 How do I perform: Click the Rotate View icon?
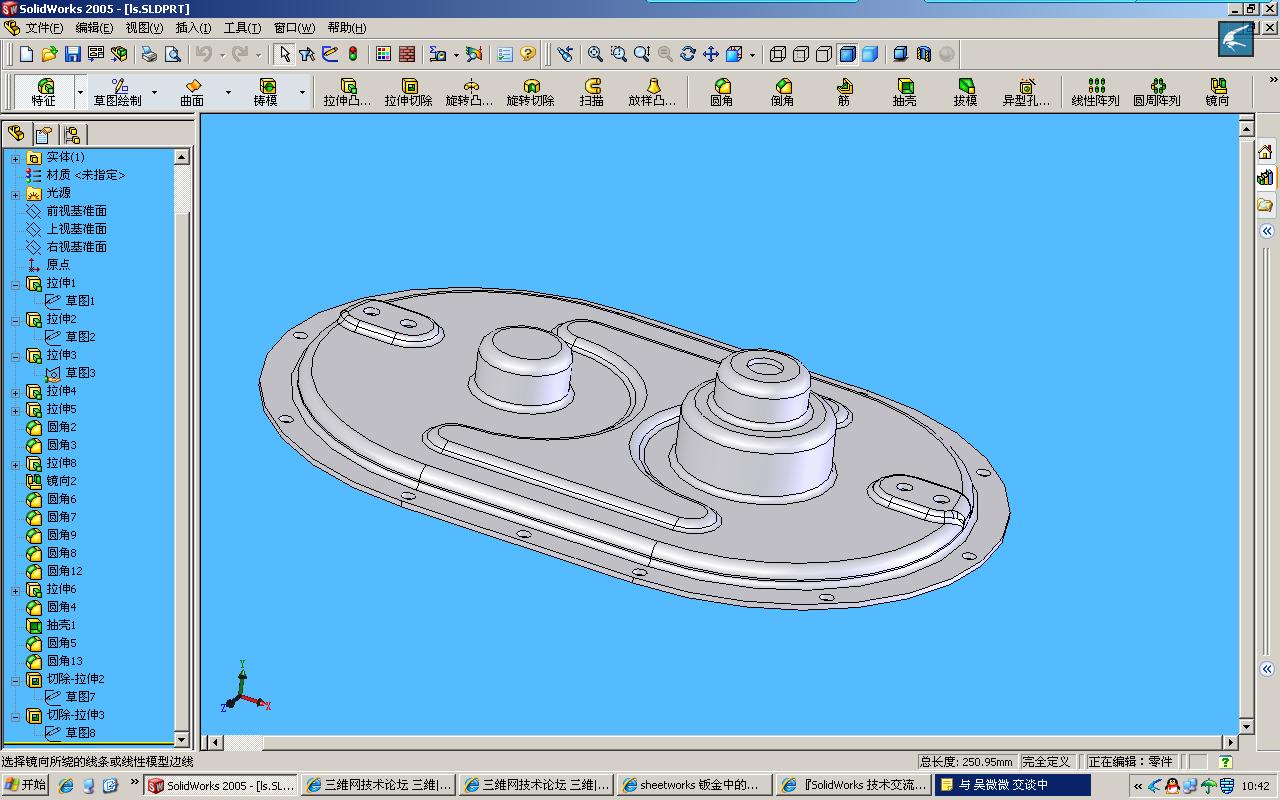pyautogui.click(x=688, y=54)
